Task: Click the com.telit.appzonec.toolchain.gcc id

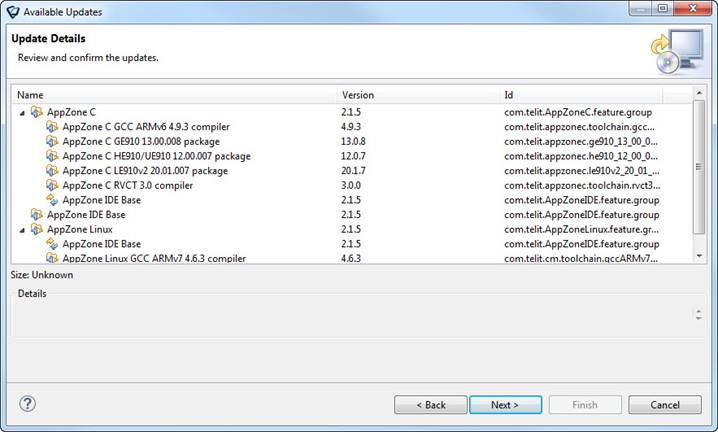Action: pyautogui.click(x=579, y=127)
